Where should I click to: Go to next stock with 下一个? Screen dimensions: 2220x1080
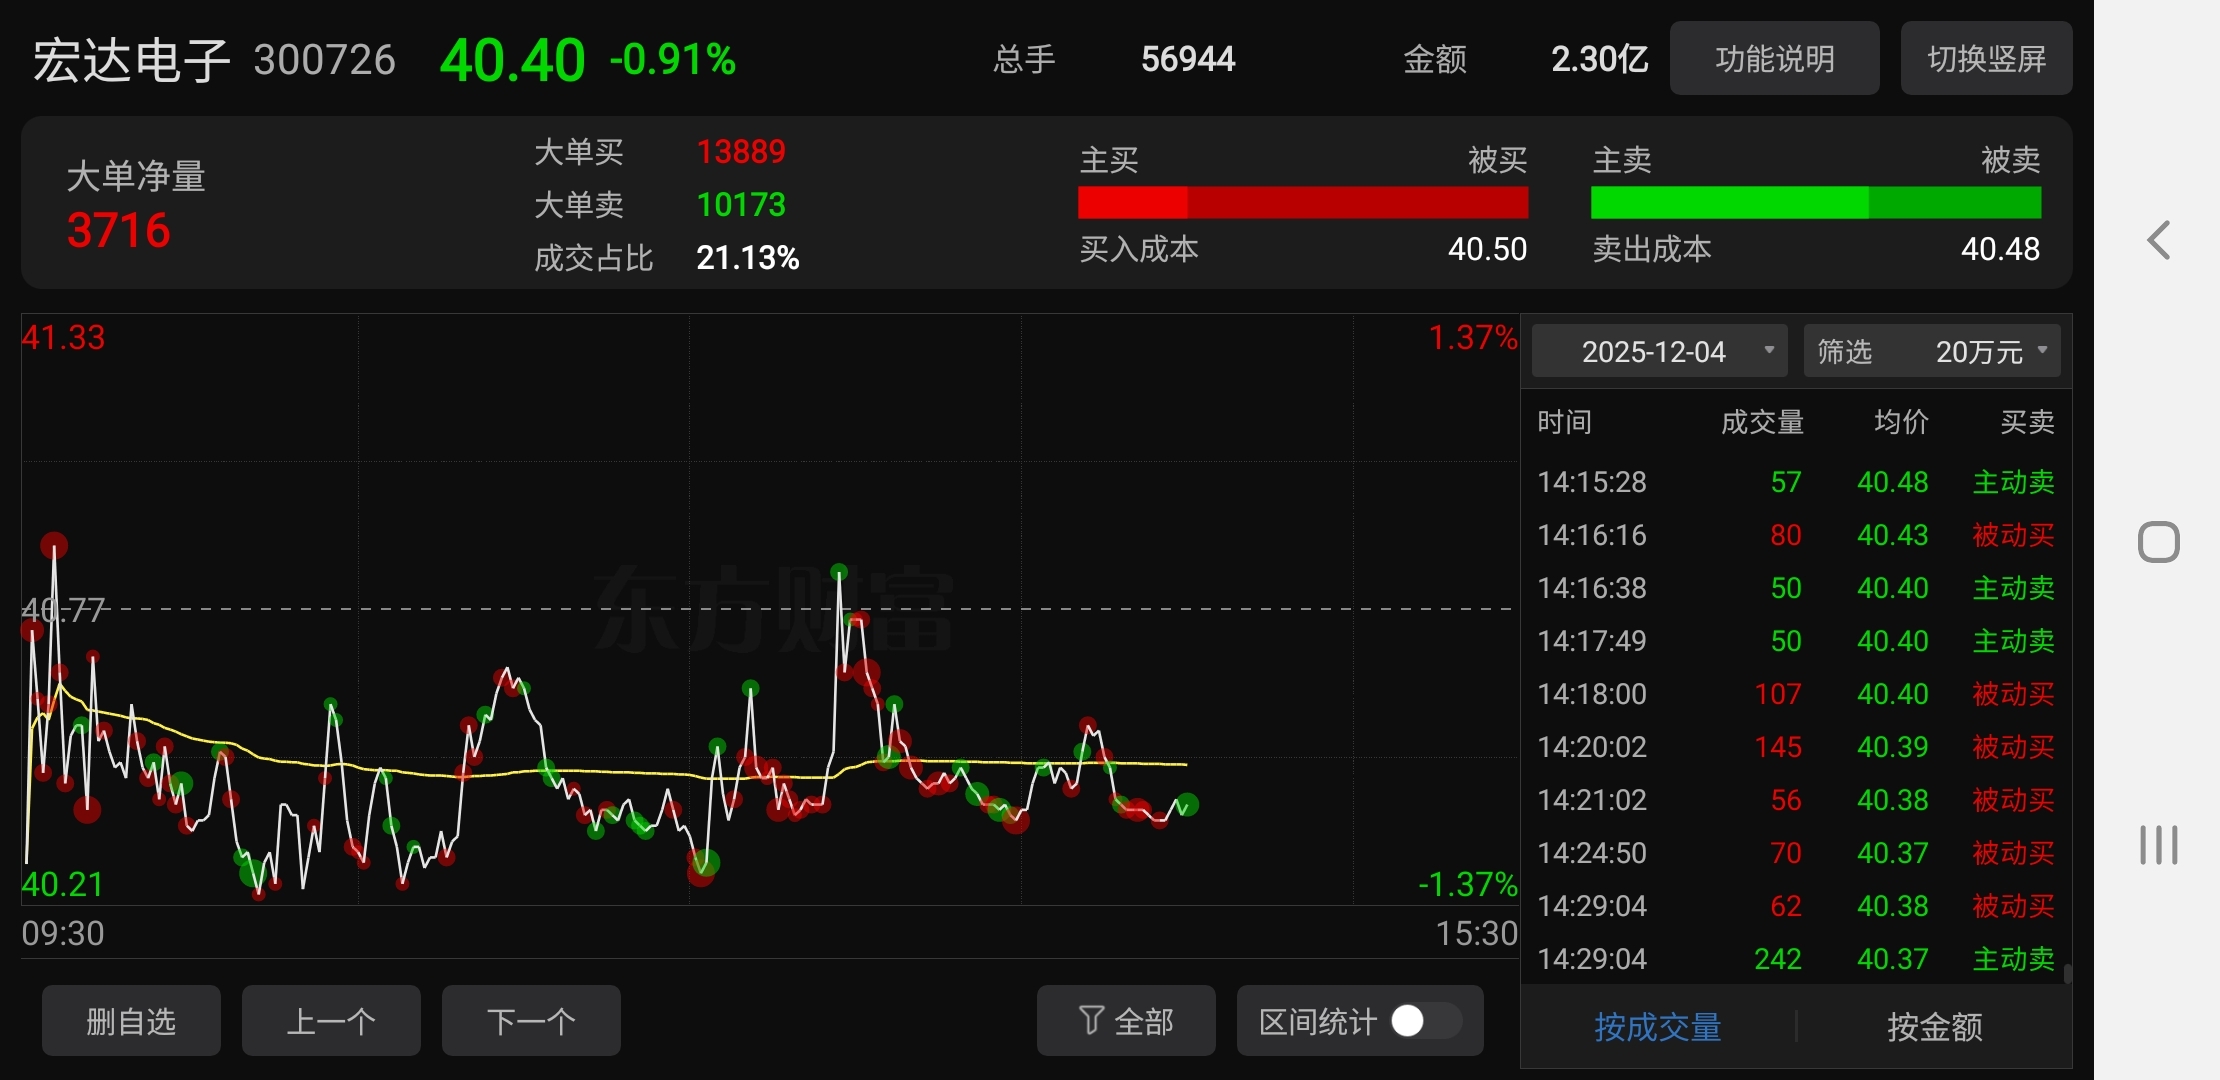coord(531,1021)
